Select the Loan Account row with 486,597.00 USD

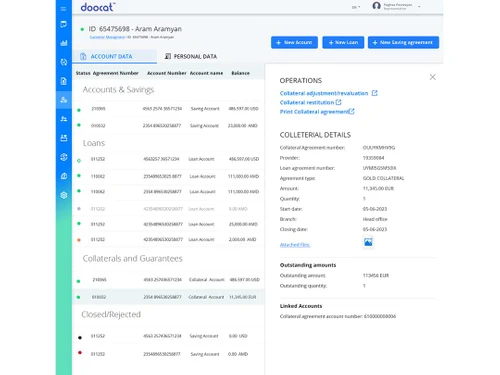[168, 159]
